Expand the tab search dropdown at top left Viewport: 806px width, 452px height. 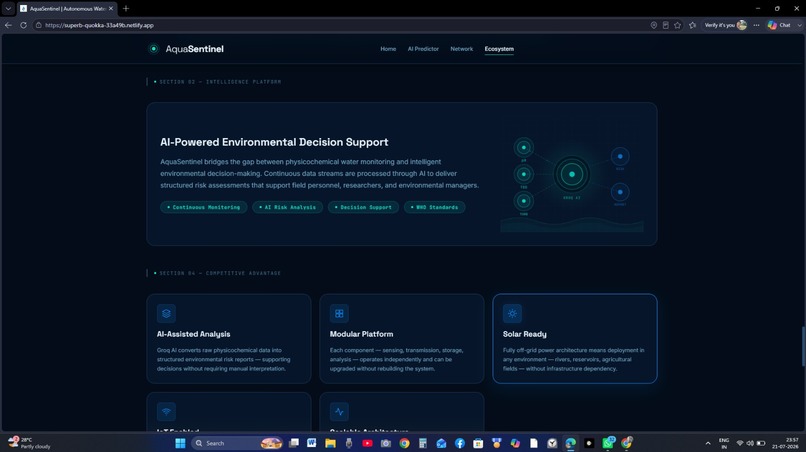click(x=8, y=8)
